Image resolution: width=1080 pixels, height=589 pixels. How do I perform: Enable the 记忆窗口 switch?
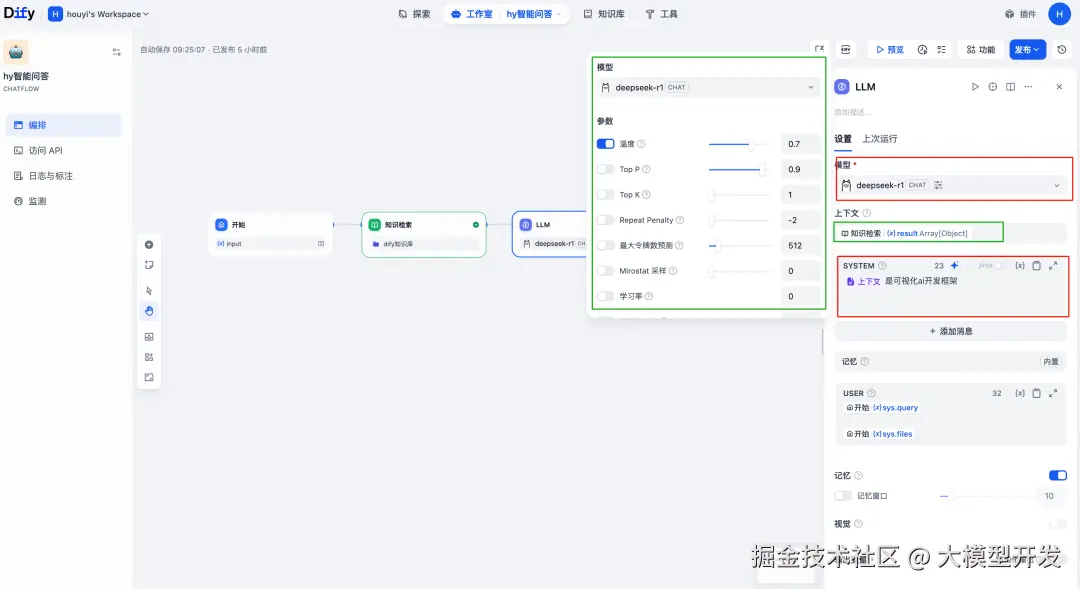click(843, 495)
